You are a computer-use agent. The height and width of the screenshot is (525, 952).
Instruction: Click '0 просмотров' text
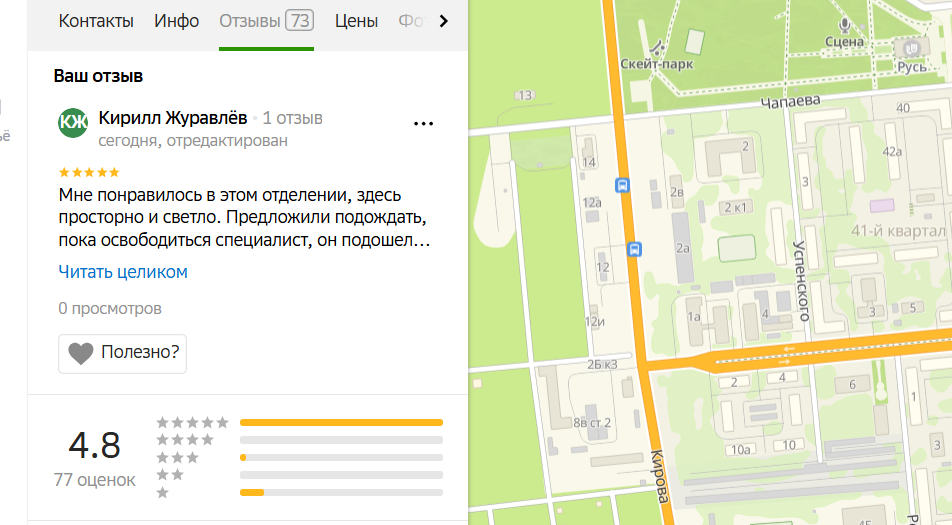coord(110,308)
